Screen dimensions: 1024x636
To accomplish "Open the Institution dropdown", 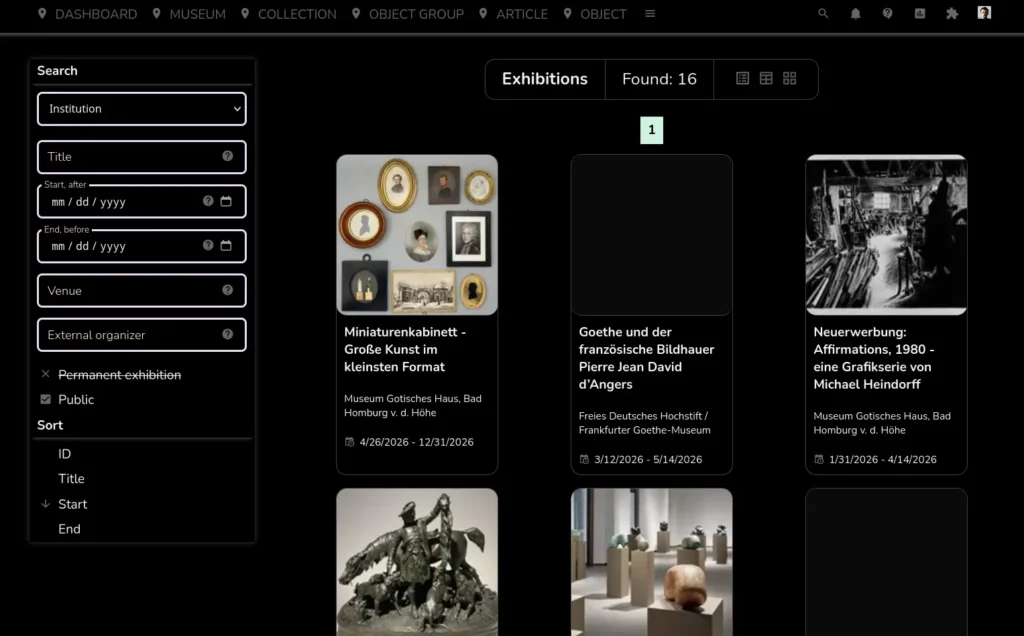I will 142,108.
